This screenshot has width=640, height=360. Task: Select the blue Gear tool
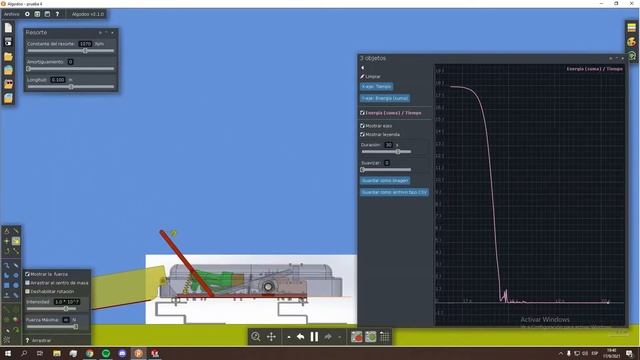point(16,276)
